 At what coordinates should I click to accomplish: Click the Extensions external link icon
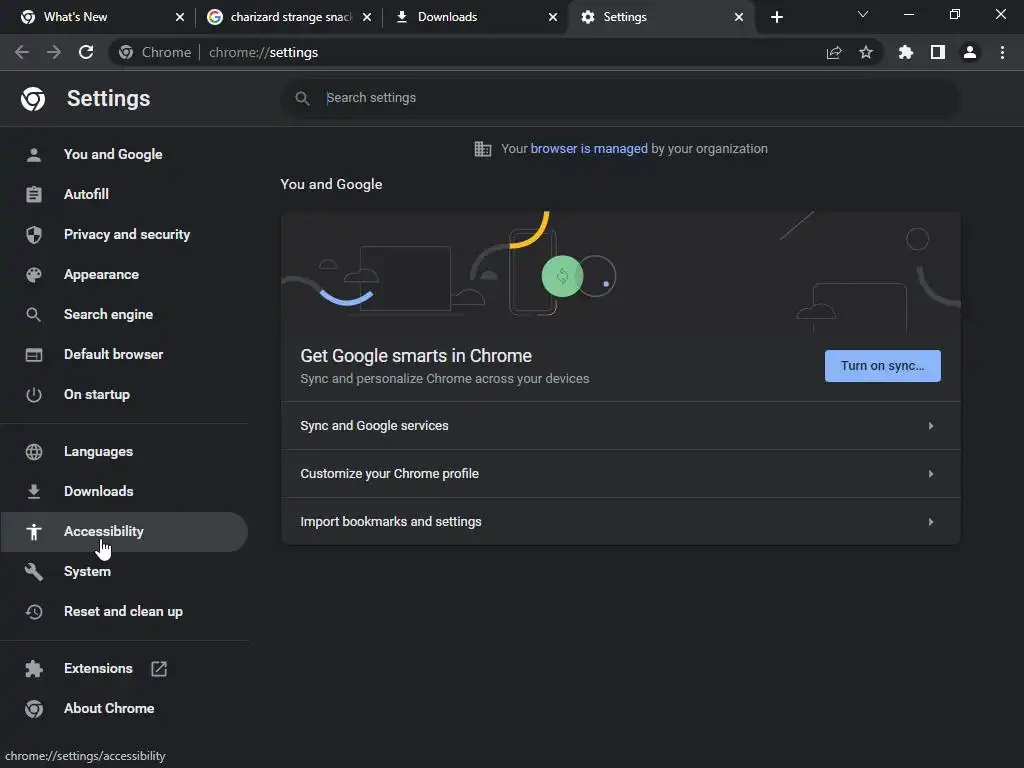[x=159, y=669]
